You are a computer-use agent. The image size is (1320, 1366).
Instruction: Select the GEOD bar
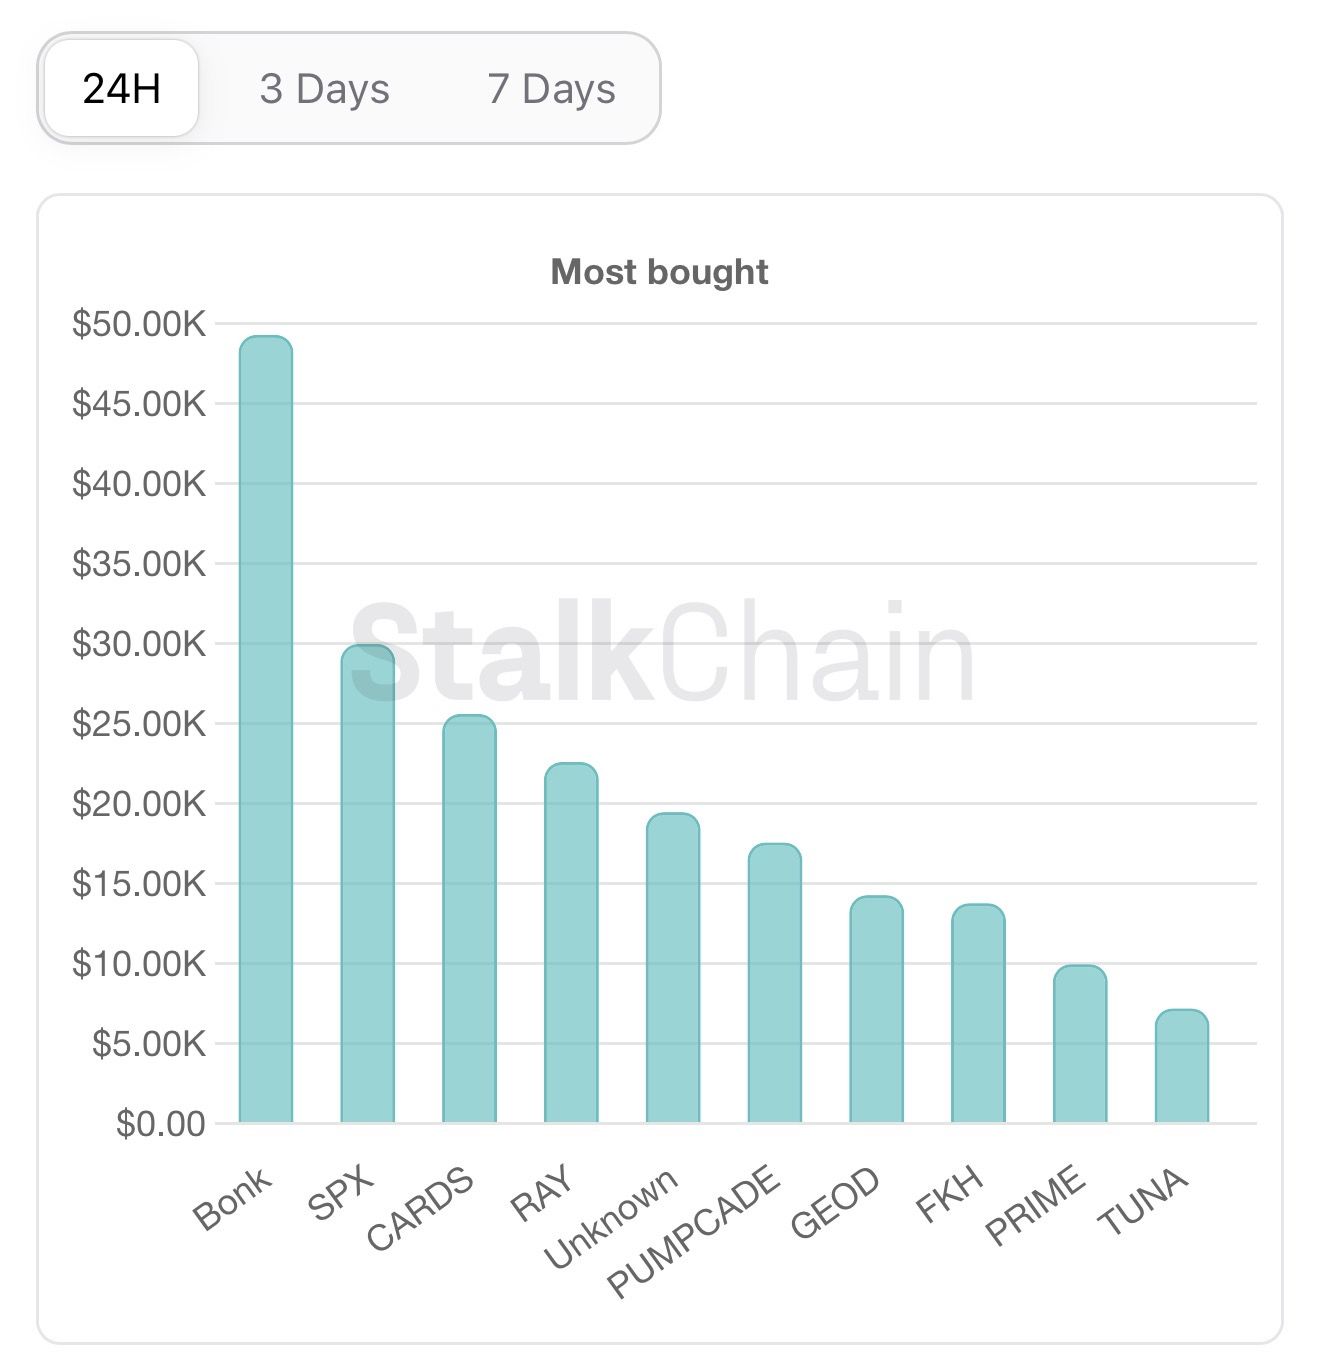coord(877,1010)
